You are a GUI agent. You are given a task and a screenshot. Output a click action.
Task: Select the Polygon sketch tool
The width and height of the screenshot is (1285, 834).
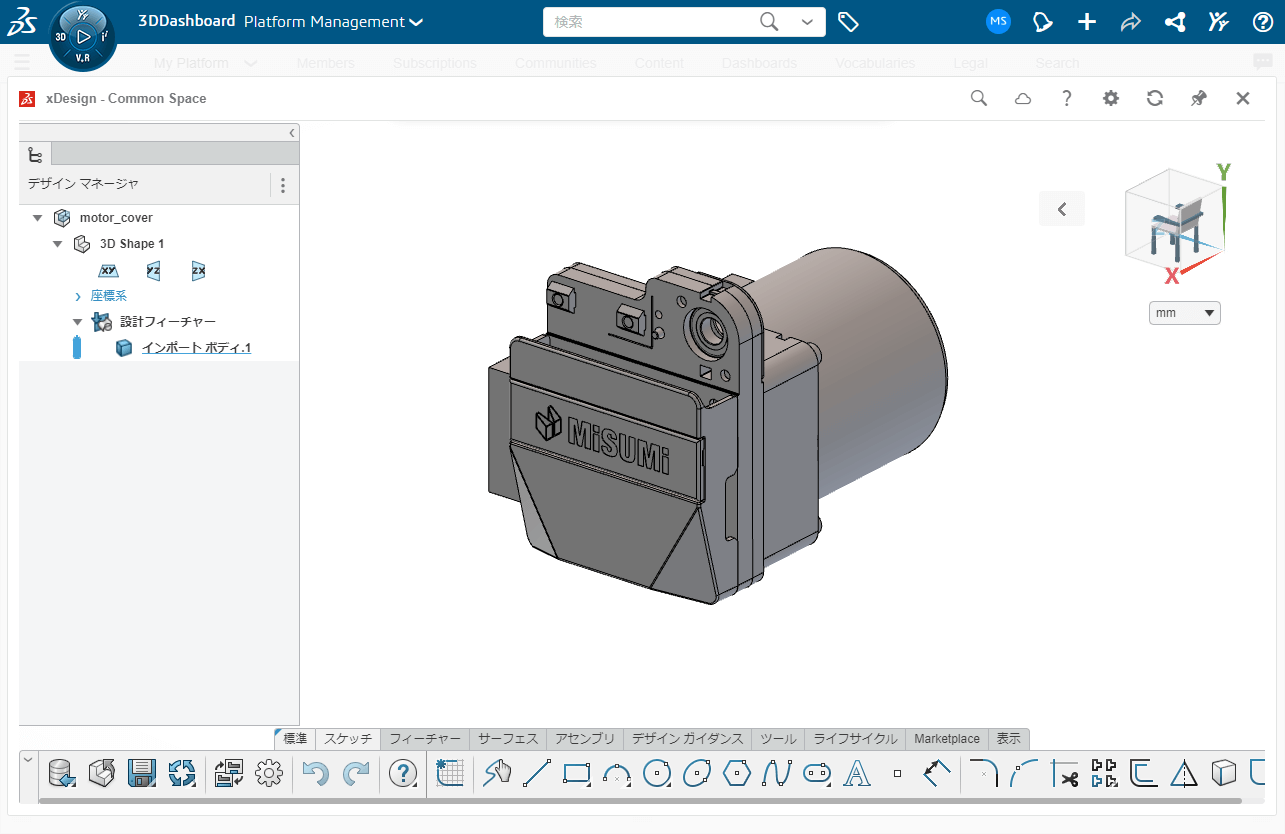[x=736, y=773]
